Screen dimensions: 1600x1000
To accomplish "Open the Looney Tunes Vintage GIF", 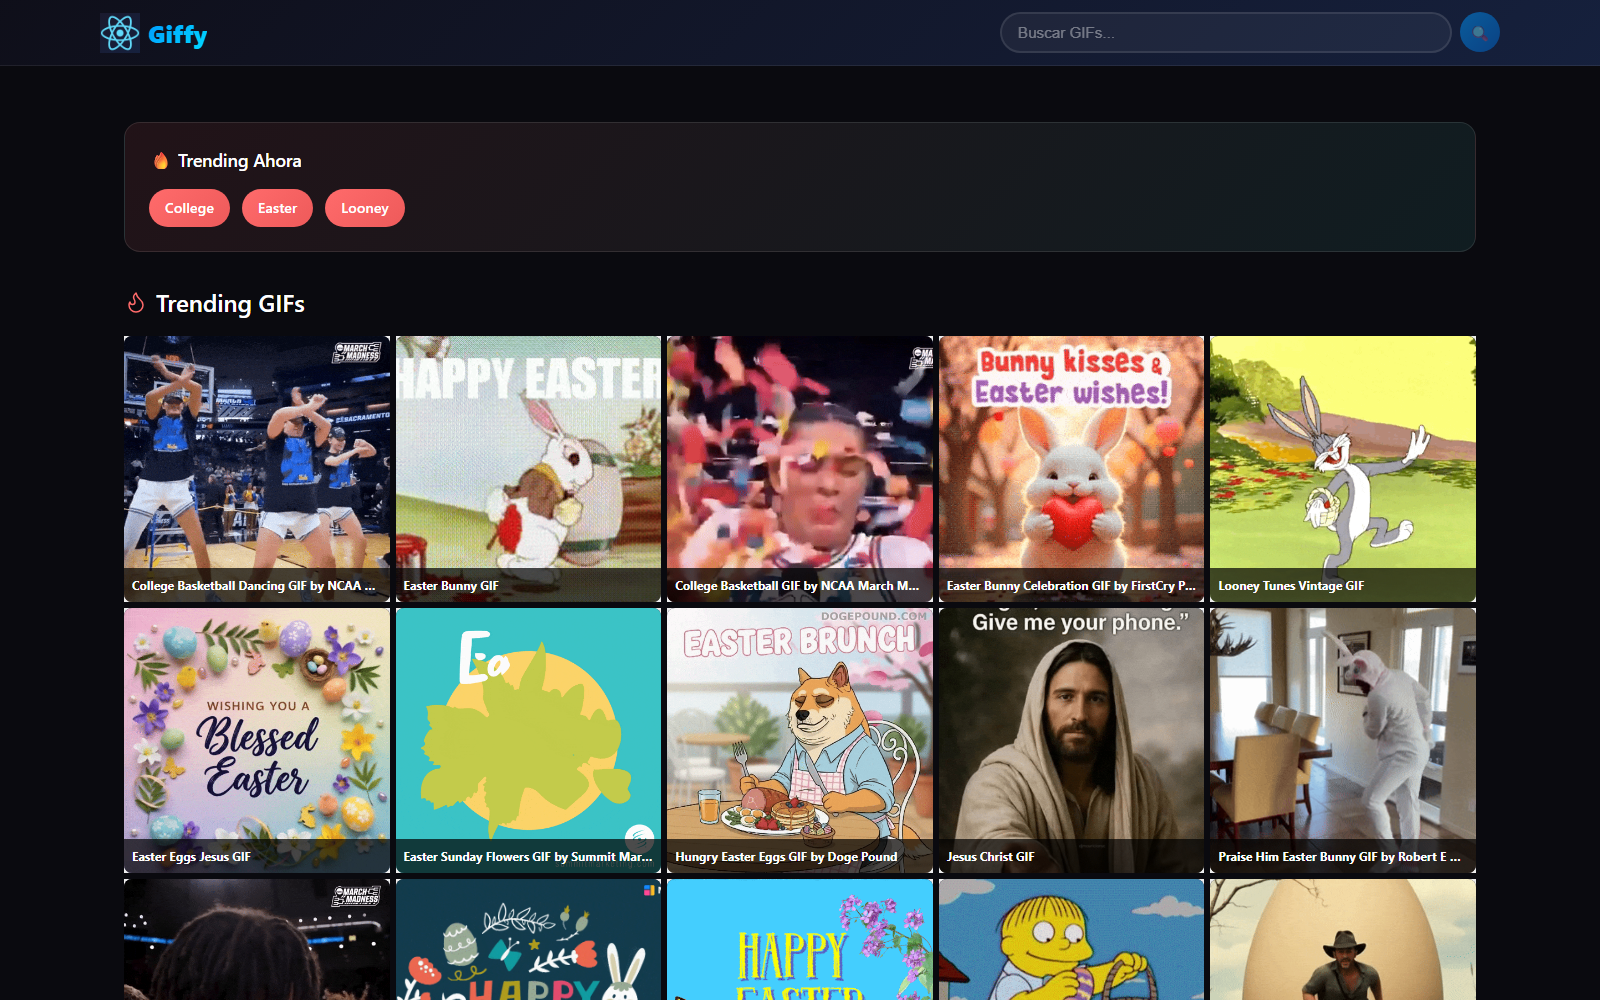I will (1342, 468).
